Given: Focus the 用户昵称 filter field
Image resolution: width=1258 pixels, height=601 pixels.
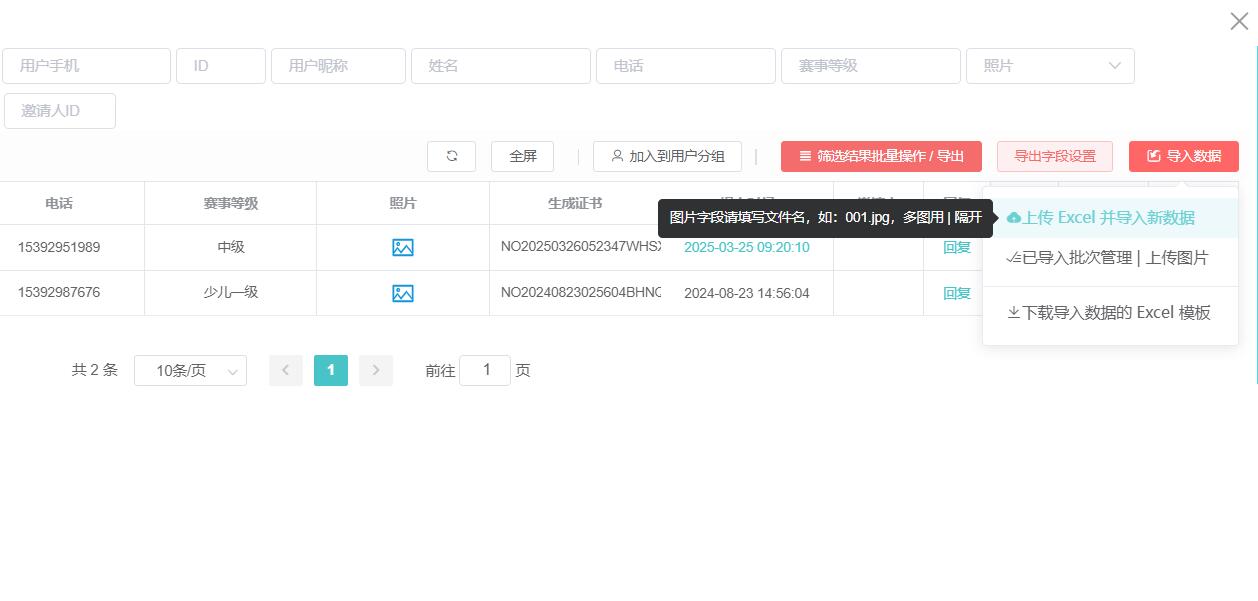Looking at the screenshot, I should click(x=338, y=65).
